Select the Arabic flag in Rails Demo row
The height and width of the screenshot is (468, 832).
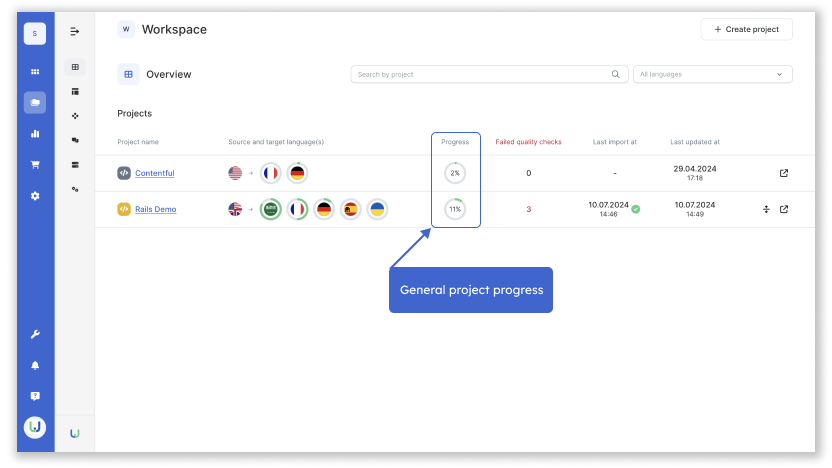coord(271,209)
